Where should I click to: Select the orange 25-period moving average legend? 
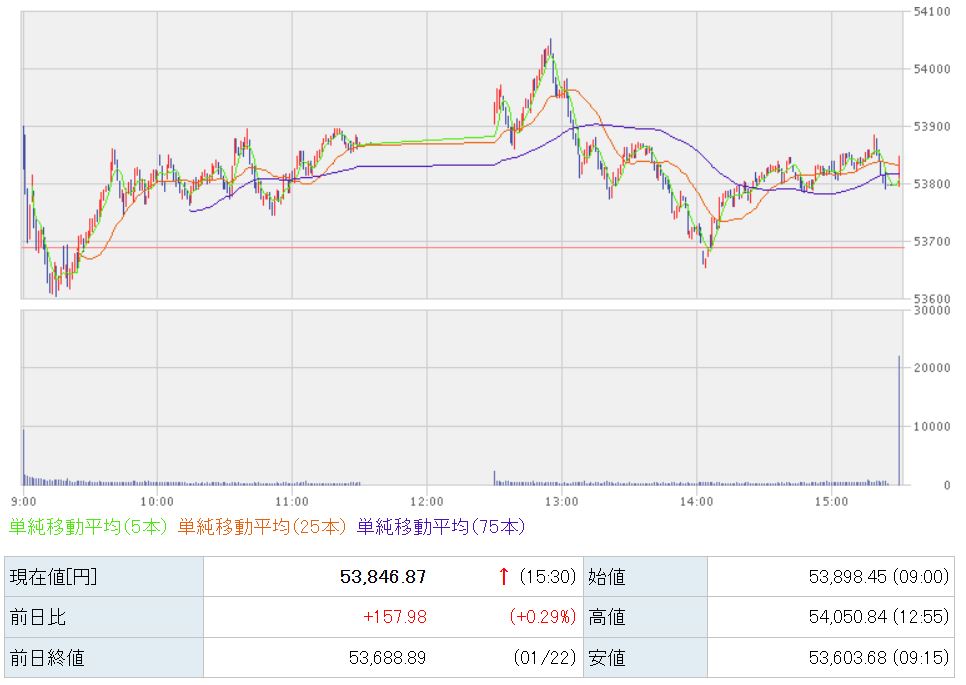tap(263, 526)
